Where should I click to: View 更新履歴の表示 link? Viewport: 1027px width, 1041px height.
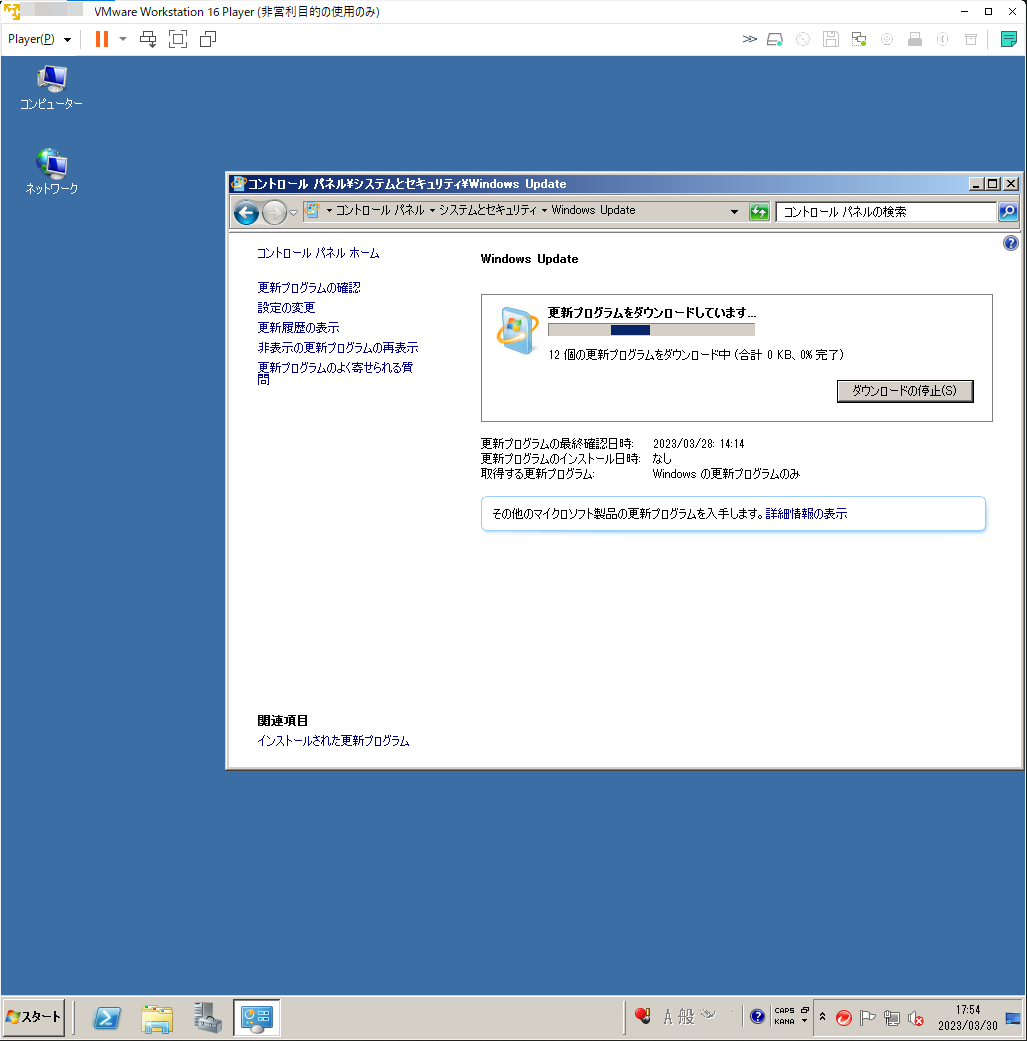[298, 327]
